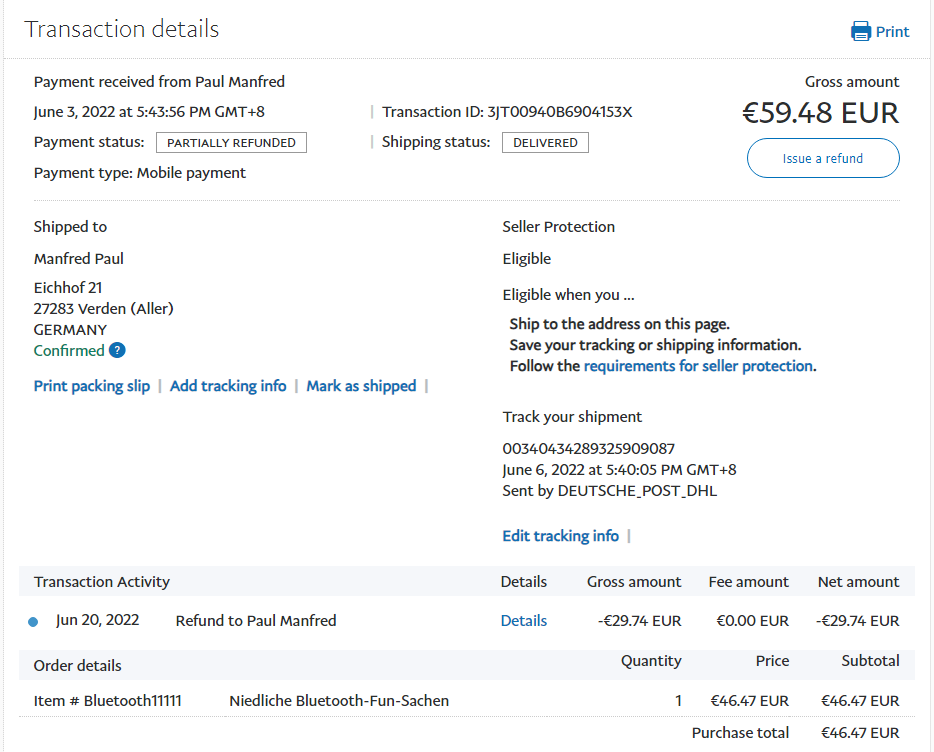This screenshot has height=752, width=934.
Task: Open the help icon beside Confirmed
Action: (x=117, y=350)
